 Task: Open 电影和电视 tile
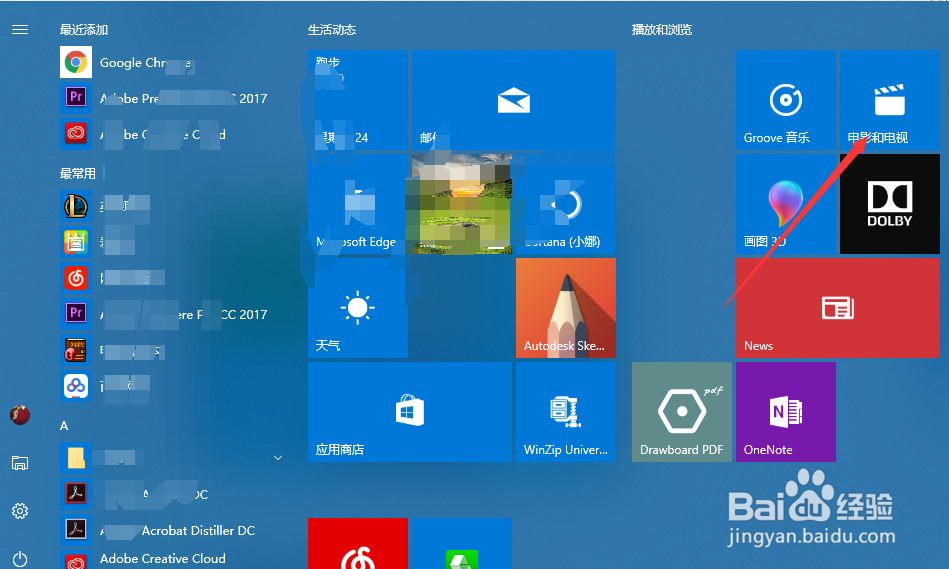click(x=890, y=100)
